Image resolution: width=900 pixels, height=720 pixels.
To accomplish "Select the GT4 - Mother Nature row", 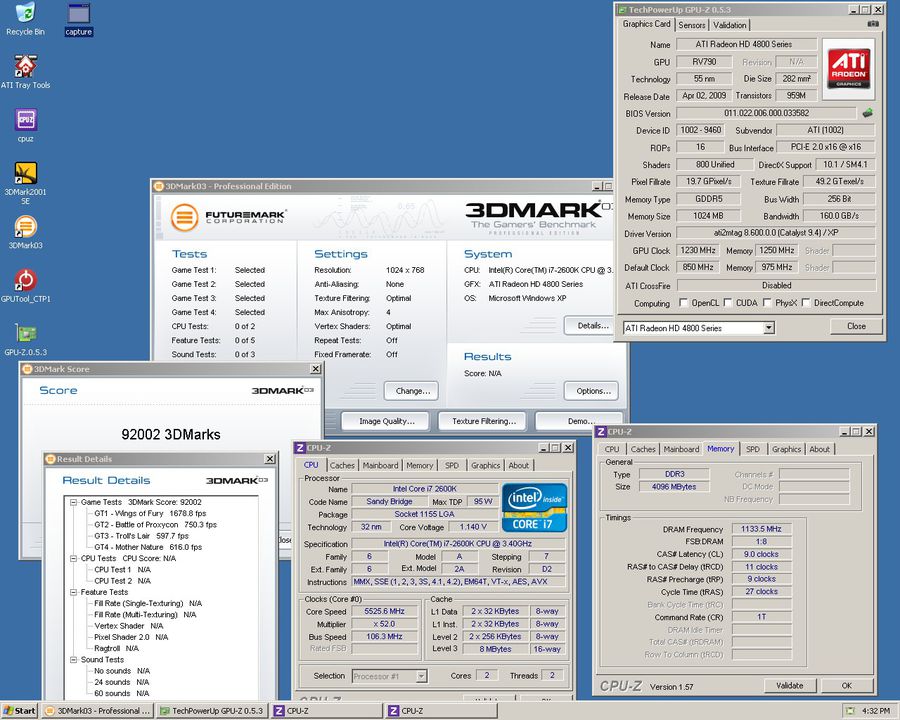I will click(x=148, y=547).
